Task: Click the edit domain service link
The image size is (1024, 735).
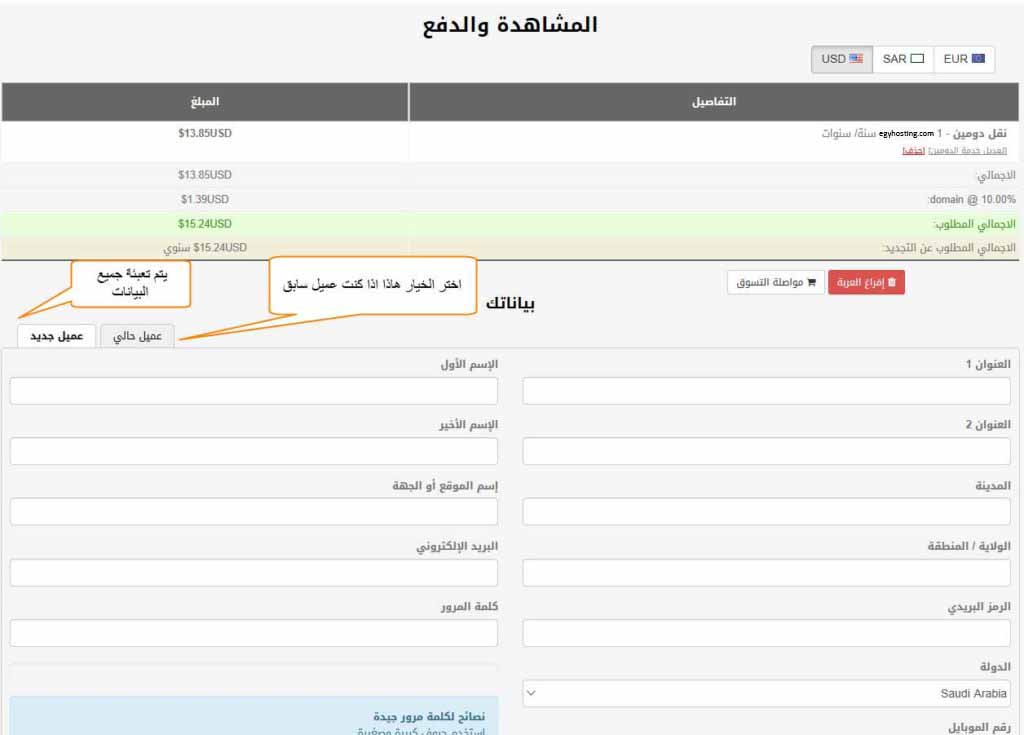Action: pos(966,150)
